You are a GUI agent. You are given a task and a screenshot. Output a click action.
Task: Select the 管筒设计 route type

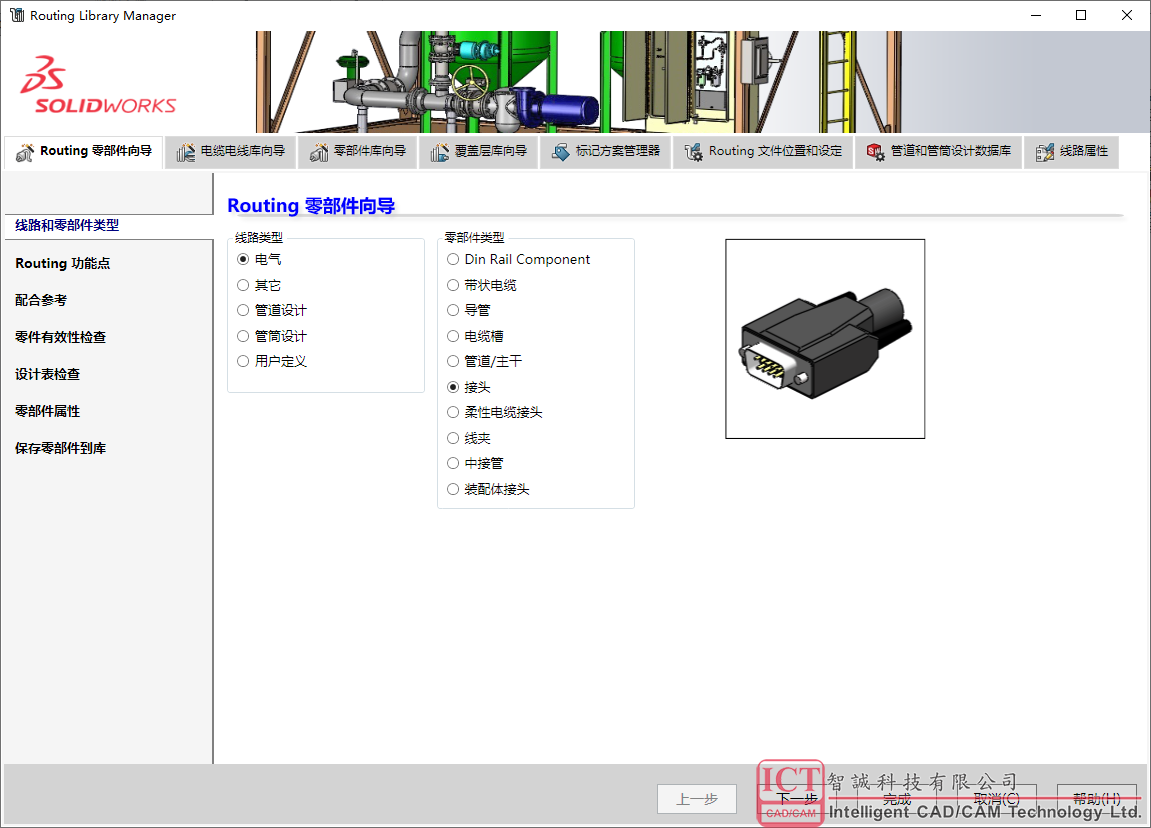[243, 336]
